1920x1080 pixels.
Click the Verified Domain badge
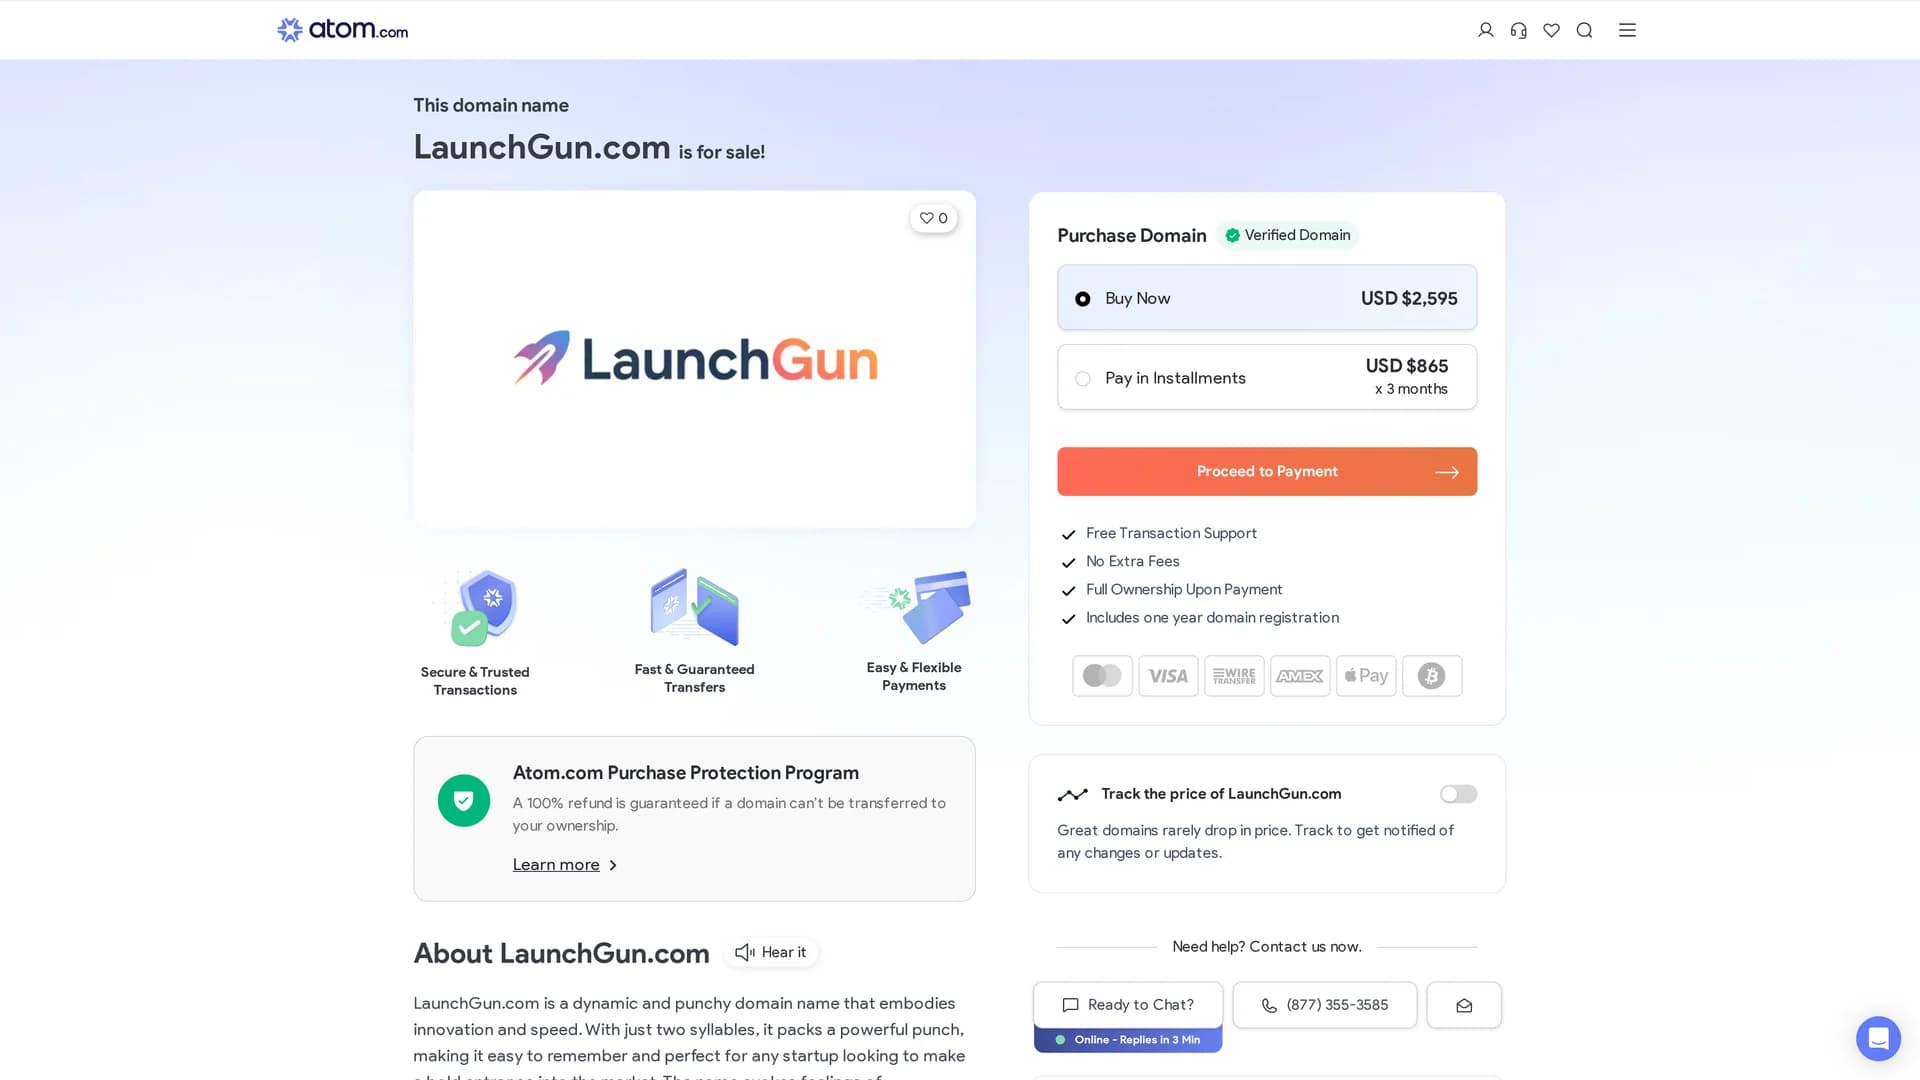1288,235
